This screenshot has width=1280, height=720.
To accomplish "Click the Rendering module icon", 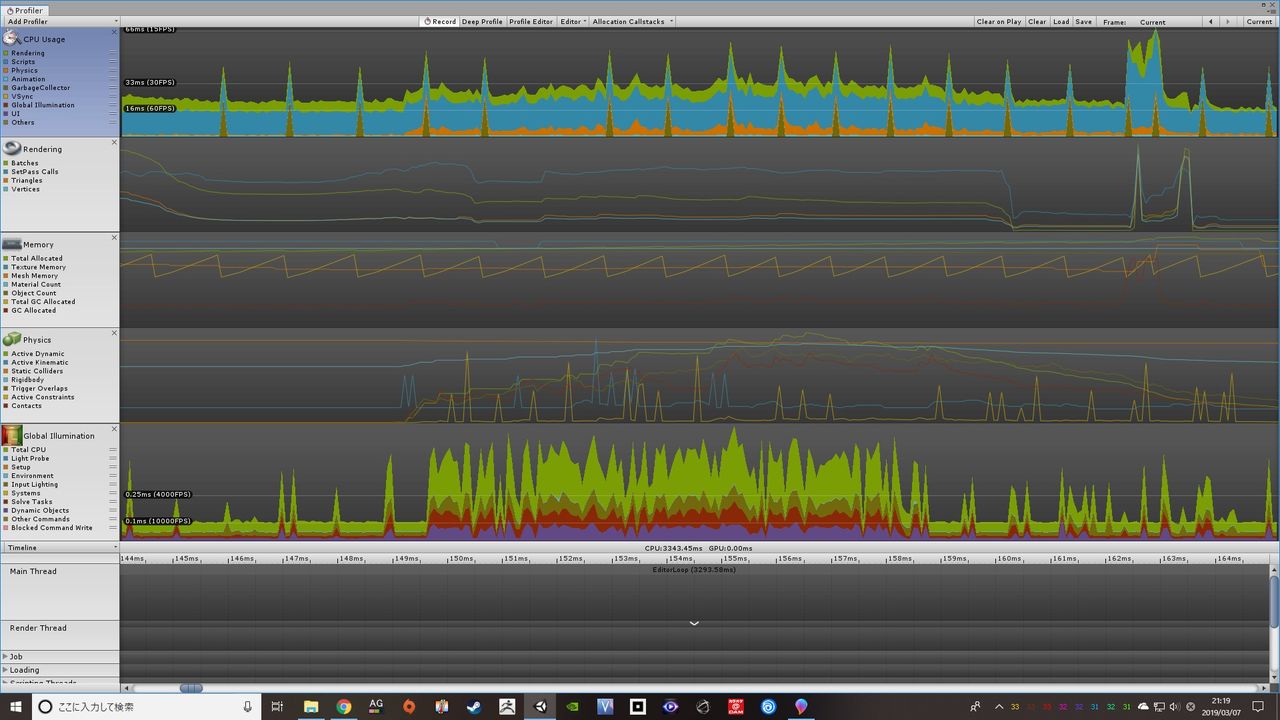I will (x=11, y=148).
